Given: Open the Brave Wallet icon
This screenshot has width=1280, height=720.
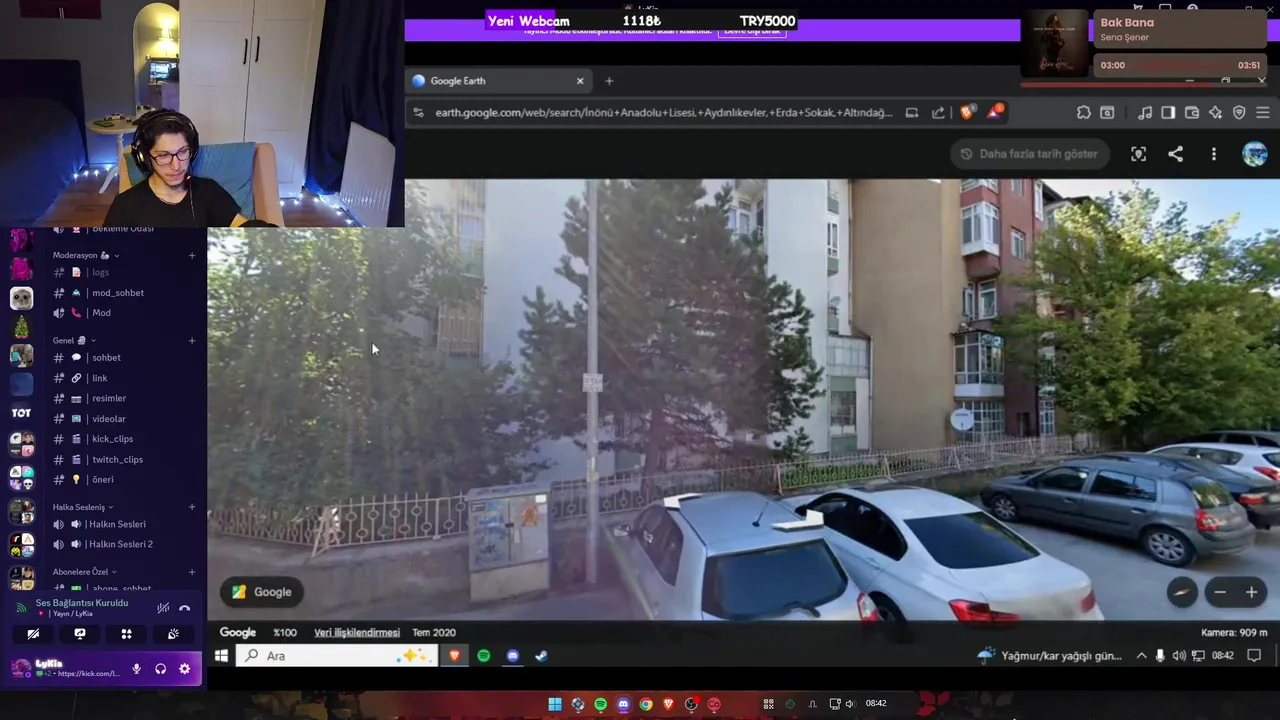Looking at the screenshot, I should (x=1192, y=113).
